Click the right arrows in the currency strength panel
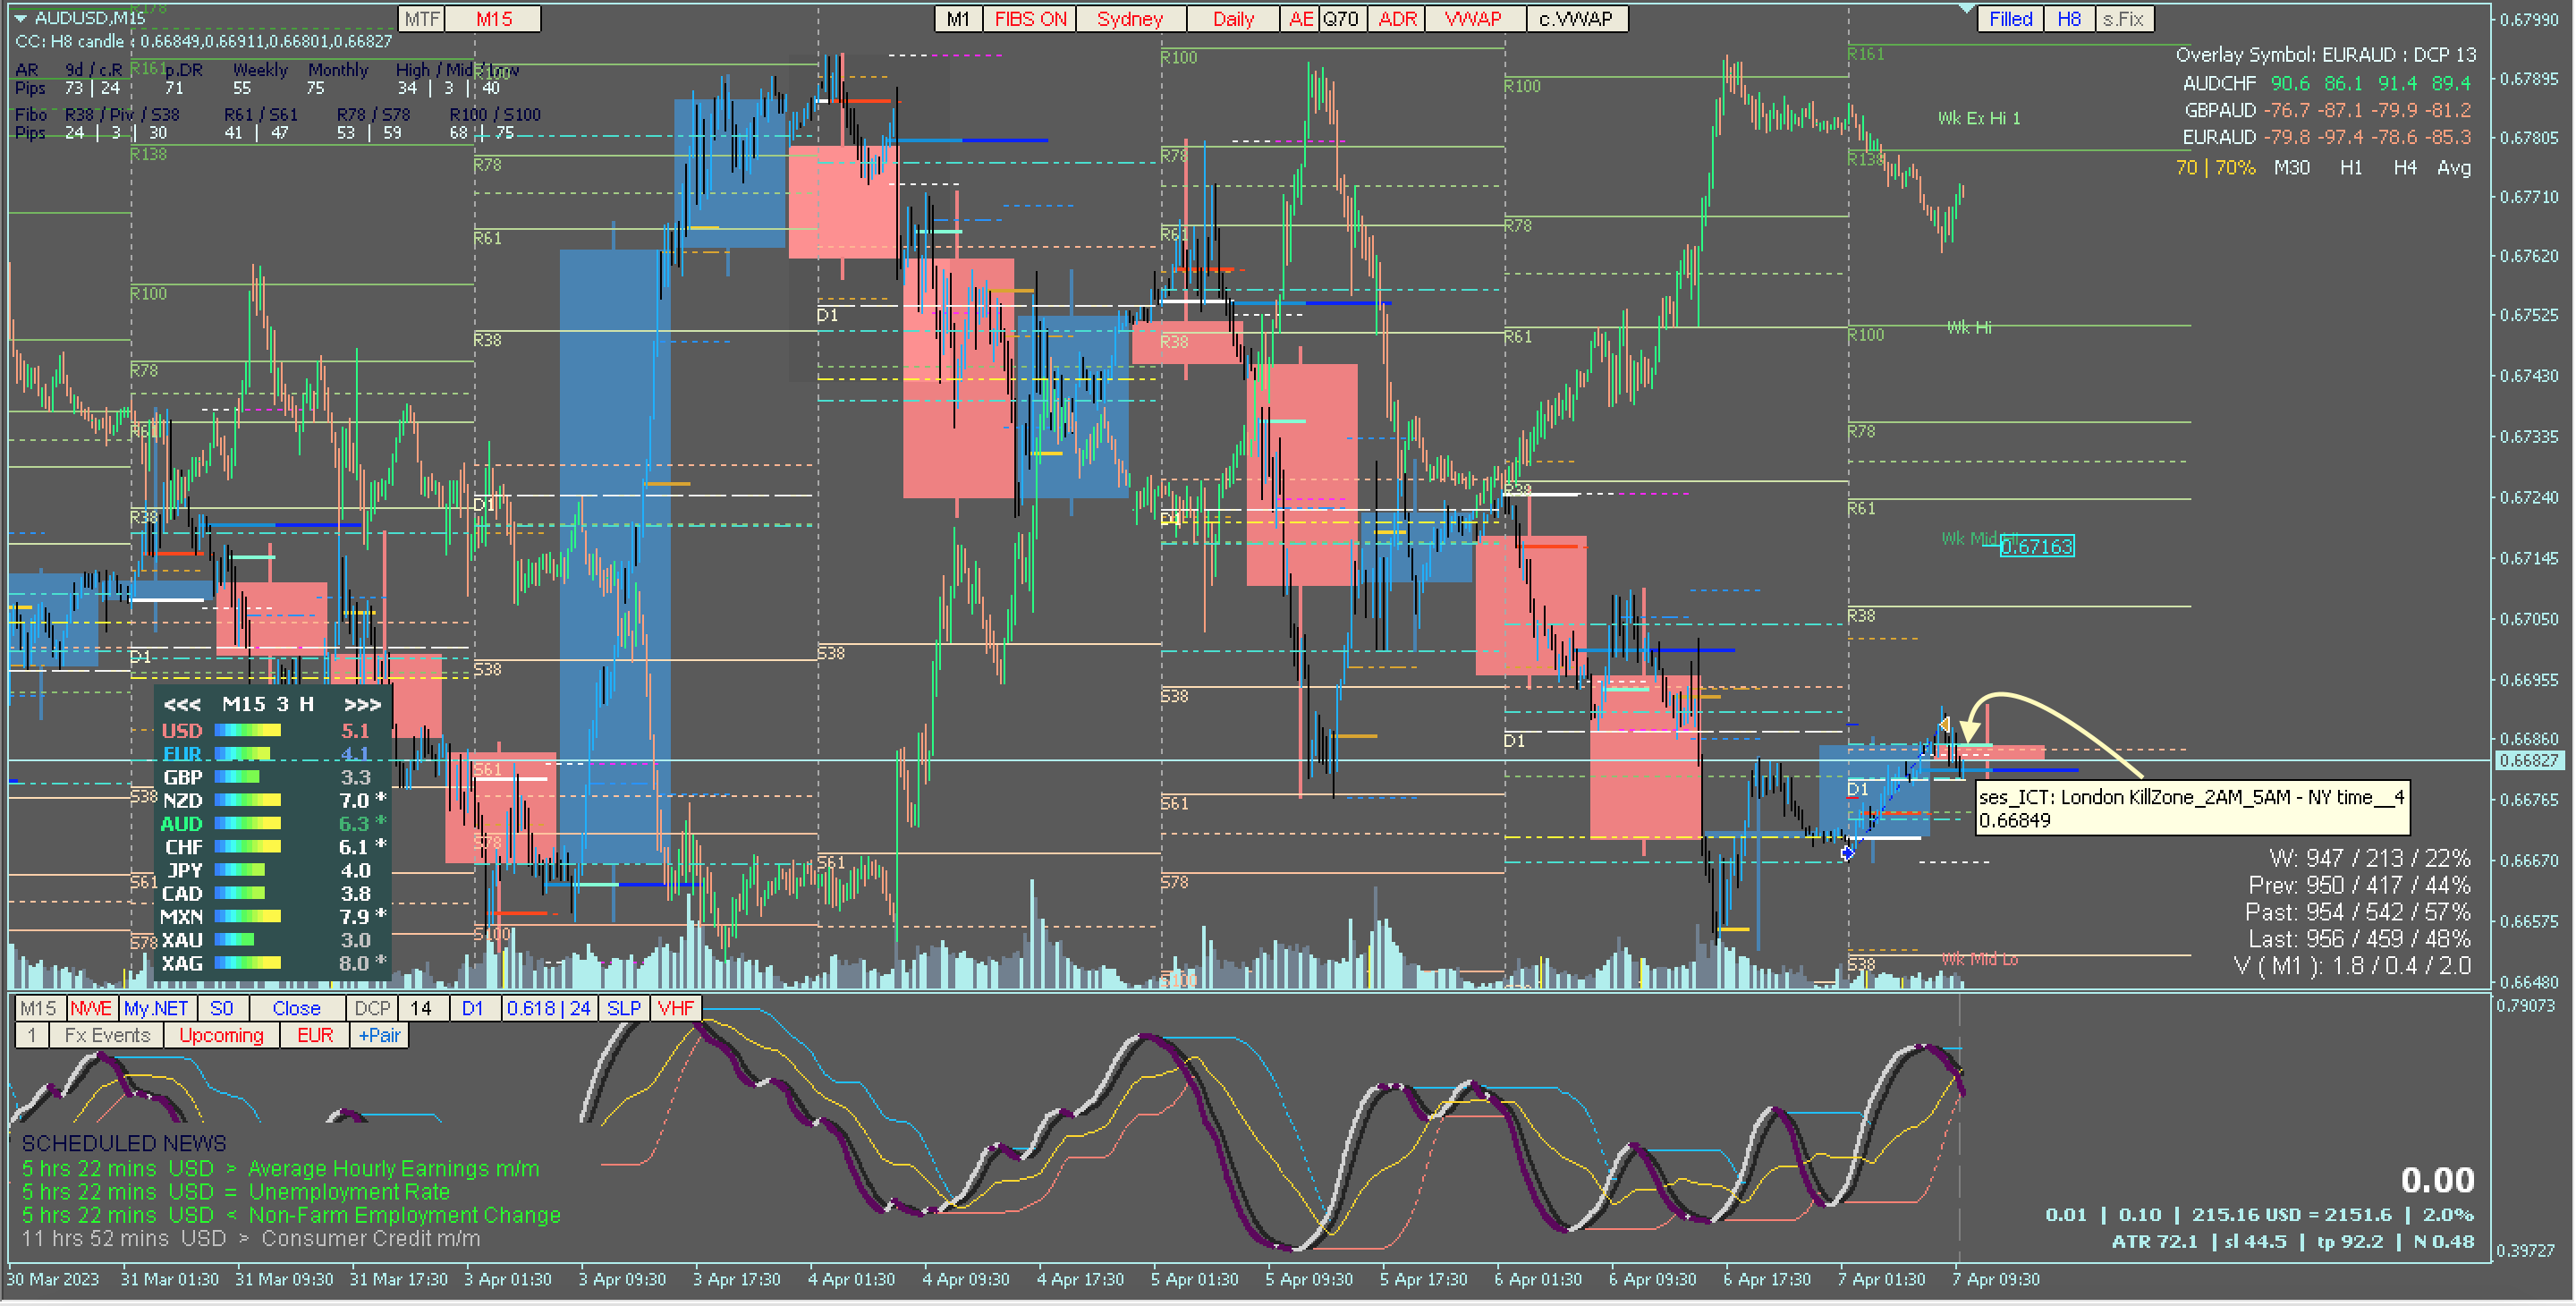This screenshot has height=1306, width=2576. click(x=362, y=705)
